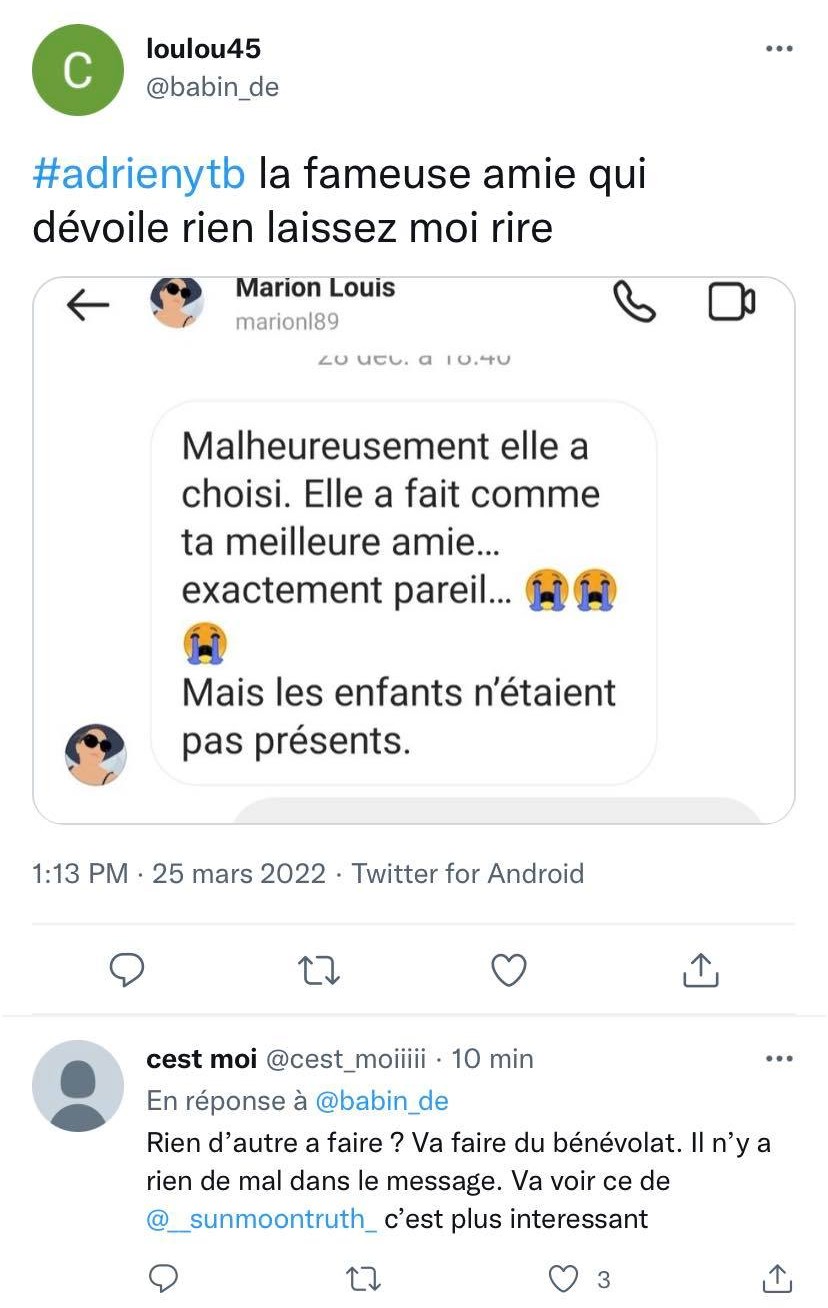Open more options for loulou45's tweet
Viewport: 828px width, 1308px height.
click(x=779, y=48)
